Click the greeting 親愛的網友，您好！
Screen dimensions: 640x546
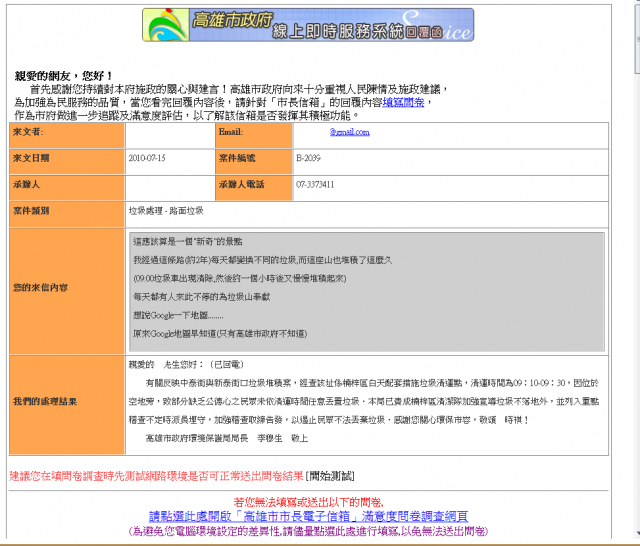coord(63,76)
